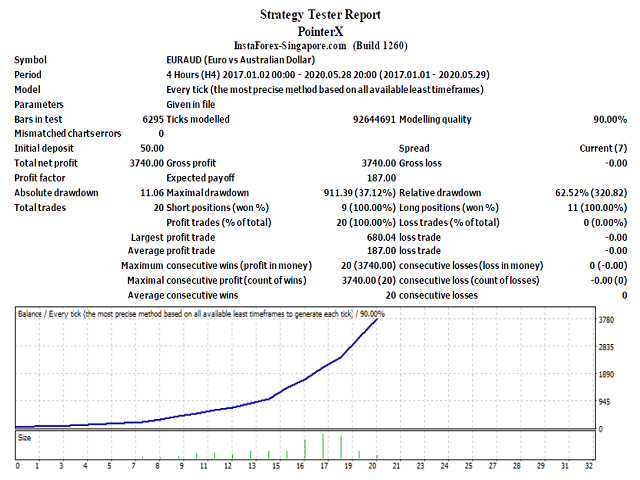Select the Total net profit value 3740.00
Viewport: 640px width, 480px height.
[x=147, y=163]
